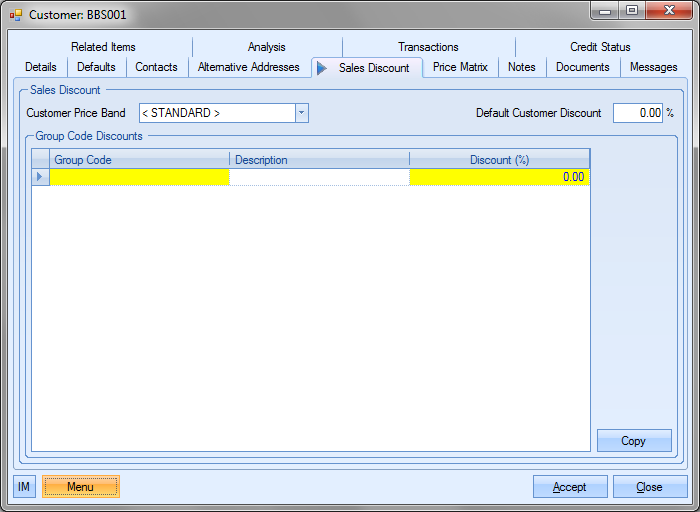Click the Default Customer Discount field
Screen dimensions: 700x512
coord(637,113)
